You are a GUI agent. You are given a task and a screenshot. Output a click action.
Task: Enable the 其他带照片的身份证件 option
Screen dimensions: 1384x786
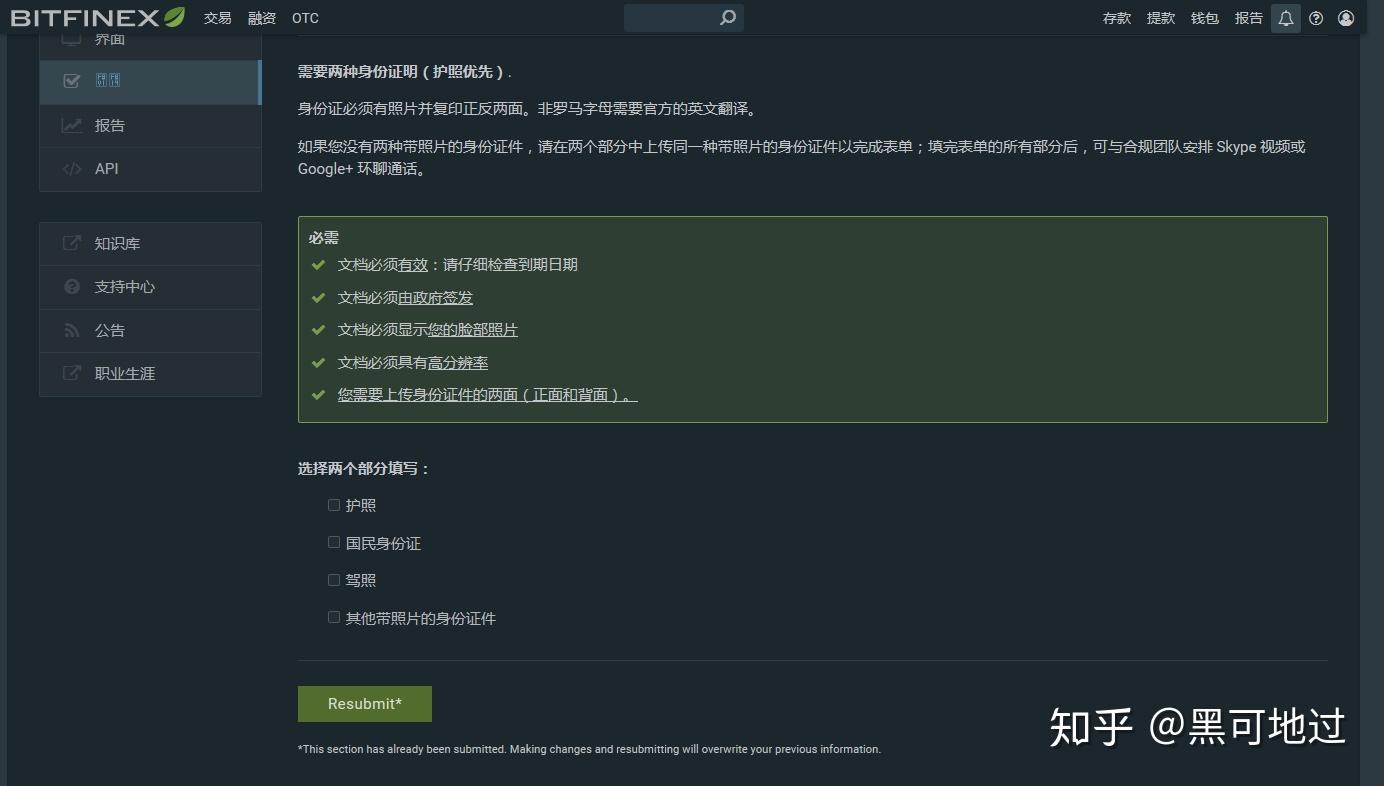point(333,616)
